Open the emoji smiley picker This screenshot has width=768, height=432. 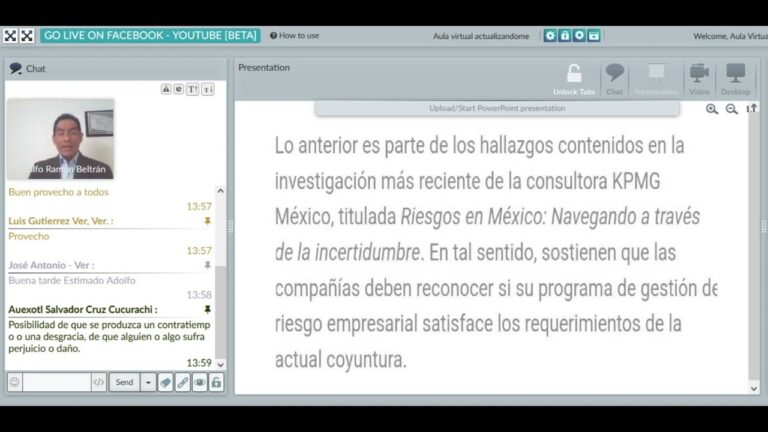tap(15, 382)
